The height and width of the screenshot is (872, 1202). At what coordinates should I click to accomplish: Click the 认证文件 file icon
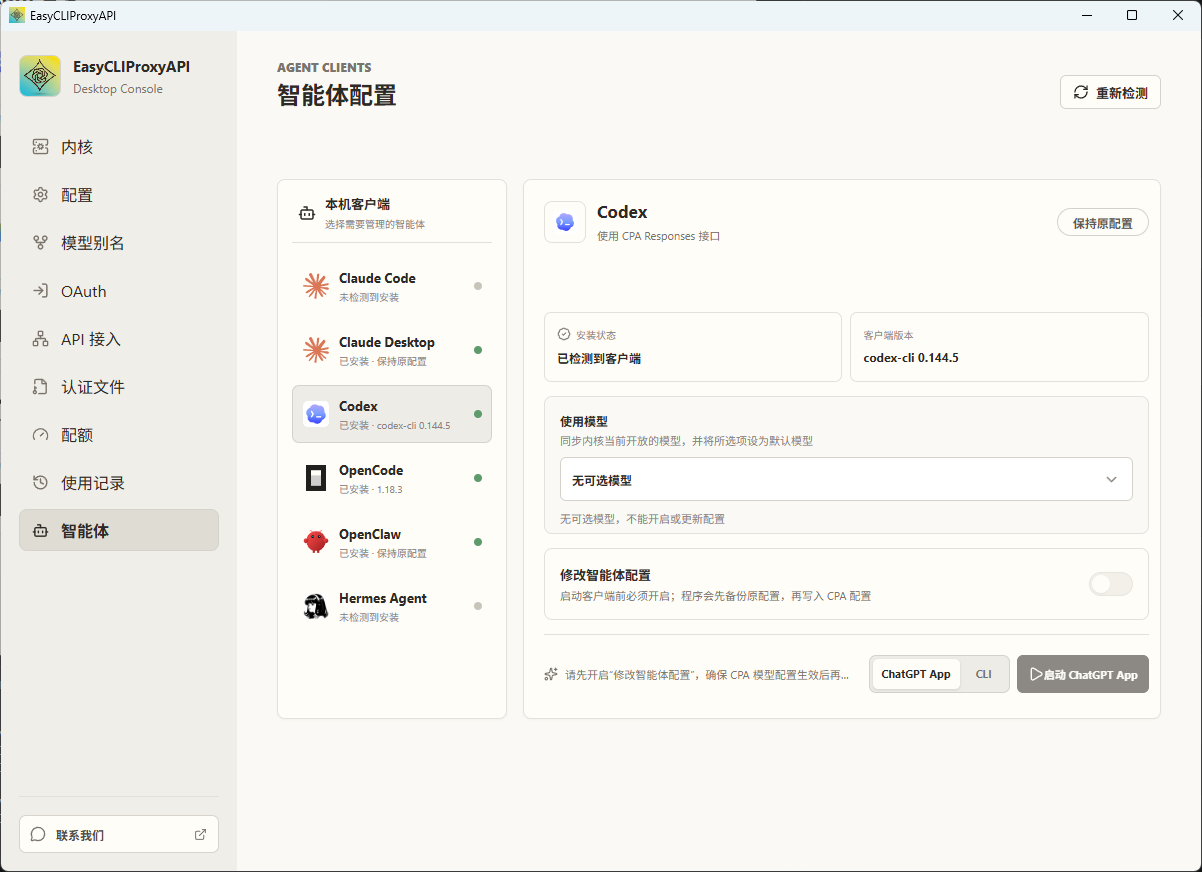click(40, 387)
